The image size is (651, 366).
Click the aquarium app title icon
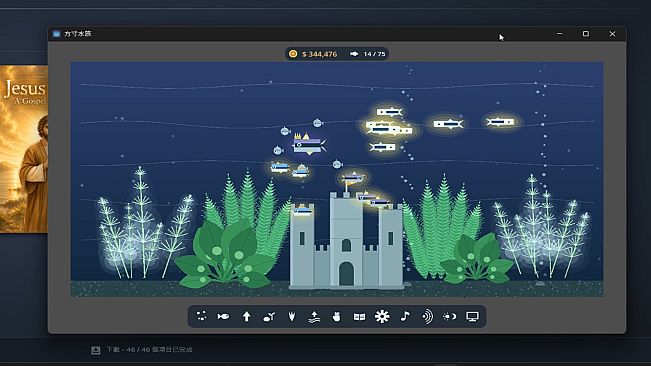point(56,34)
